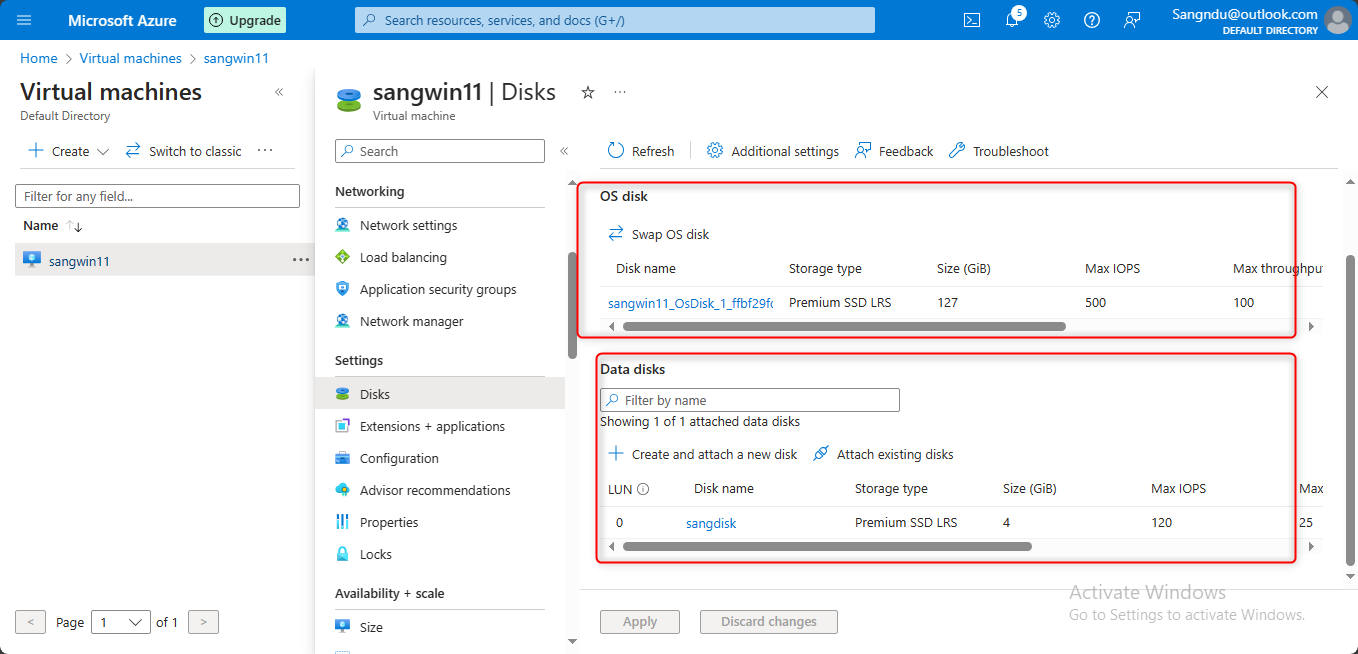This screenshot has height=654, width=1358.
Task: Refresh the disks list
Action: (x=641, y=151)
